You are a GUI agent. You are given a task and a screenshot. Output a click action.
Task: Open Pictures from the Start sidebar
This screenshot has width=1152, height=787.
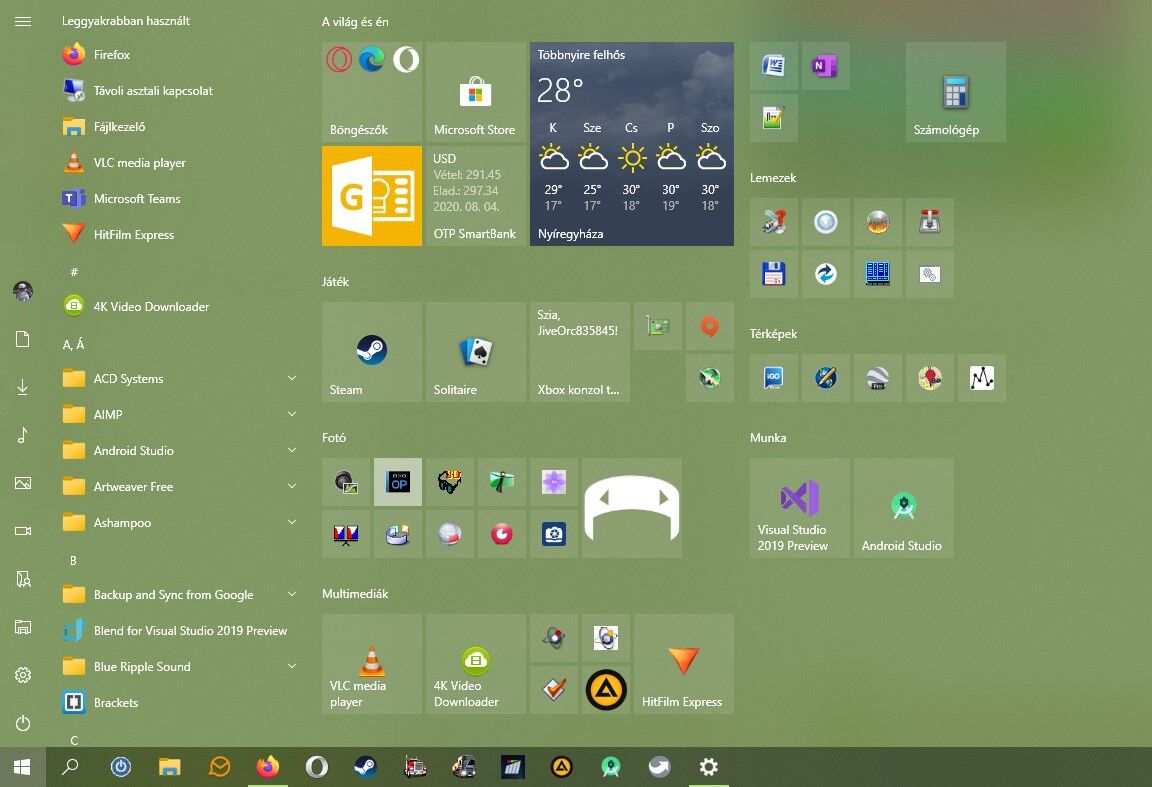coord(23,483)
